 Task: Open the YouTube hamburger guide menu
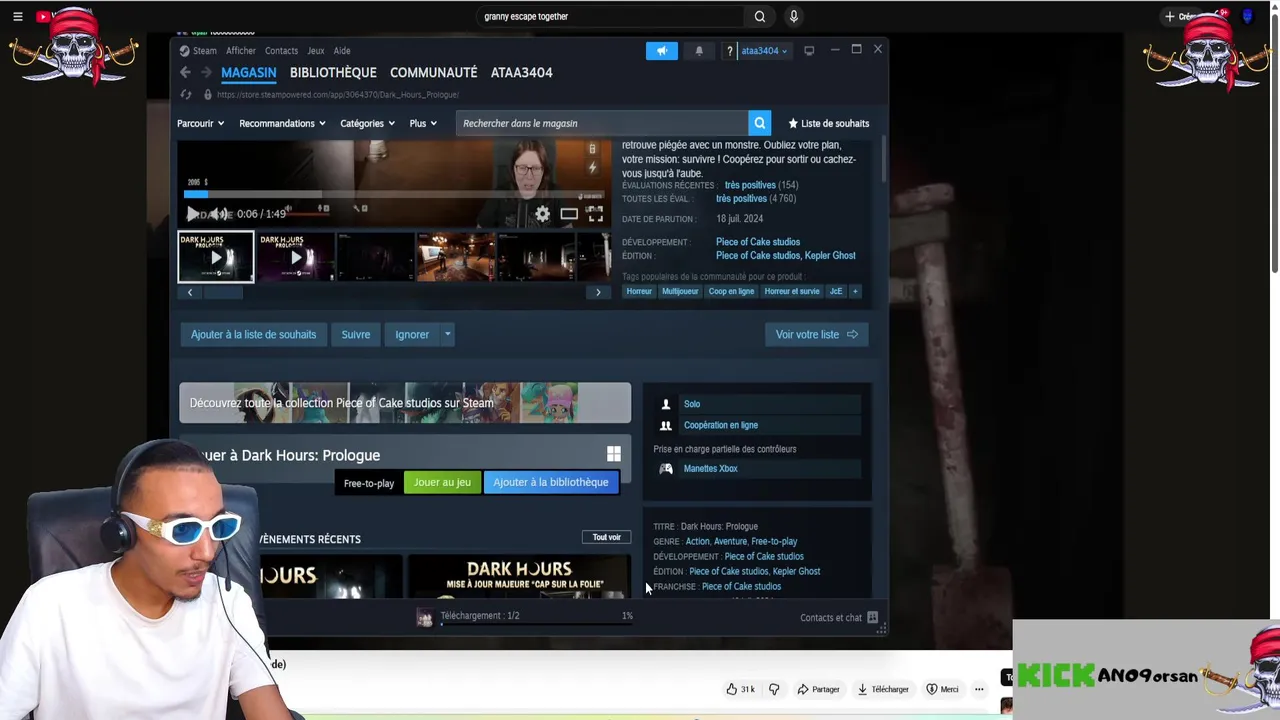coord(17,16)
